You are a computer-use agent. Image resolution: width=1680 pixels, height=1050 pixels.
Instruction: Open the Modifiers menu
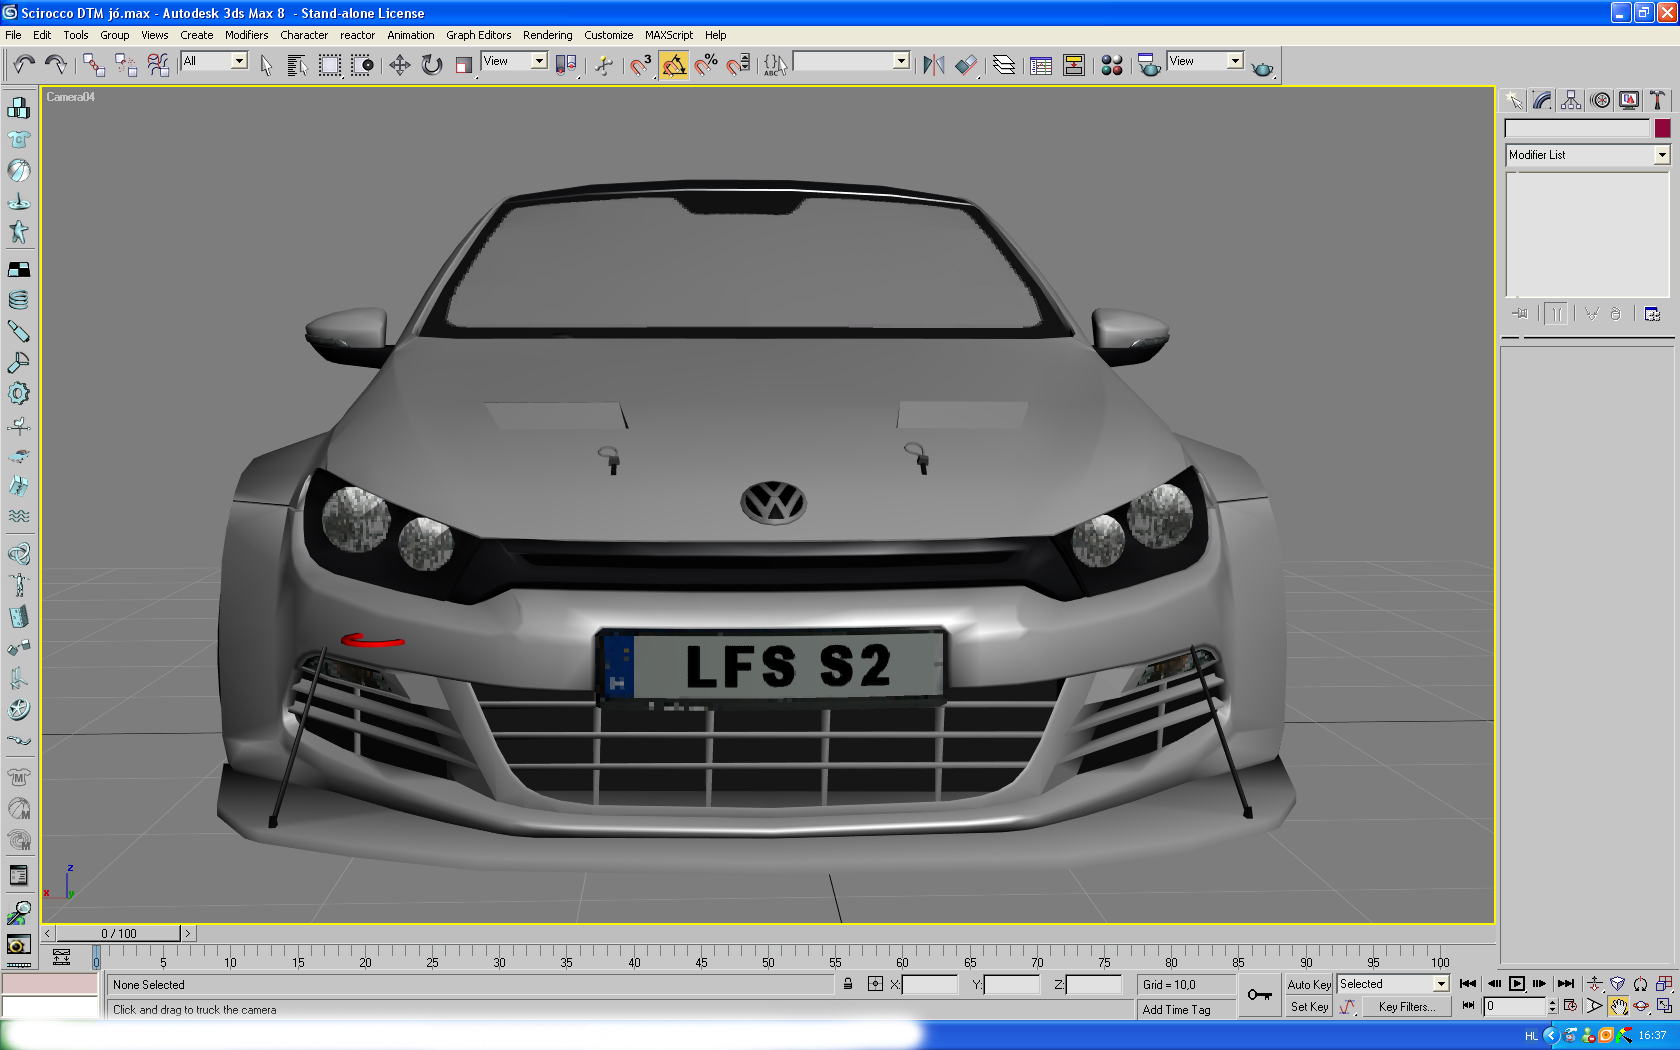(246, 35)
